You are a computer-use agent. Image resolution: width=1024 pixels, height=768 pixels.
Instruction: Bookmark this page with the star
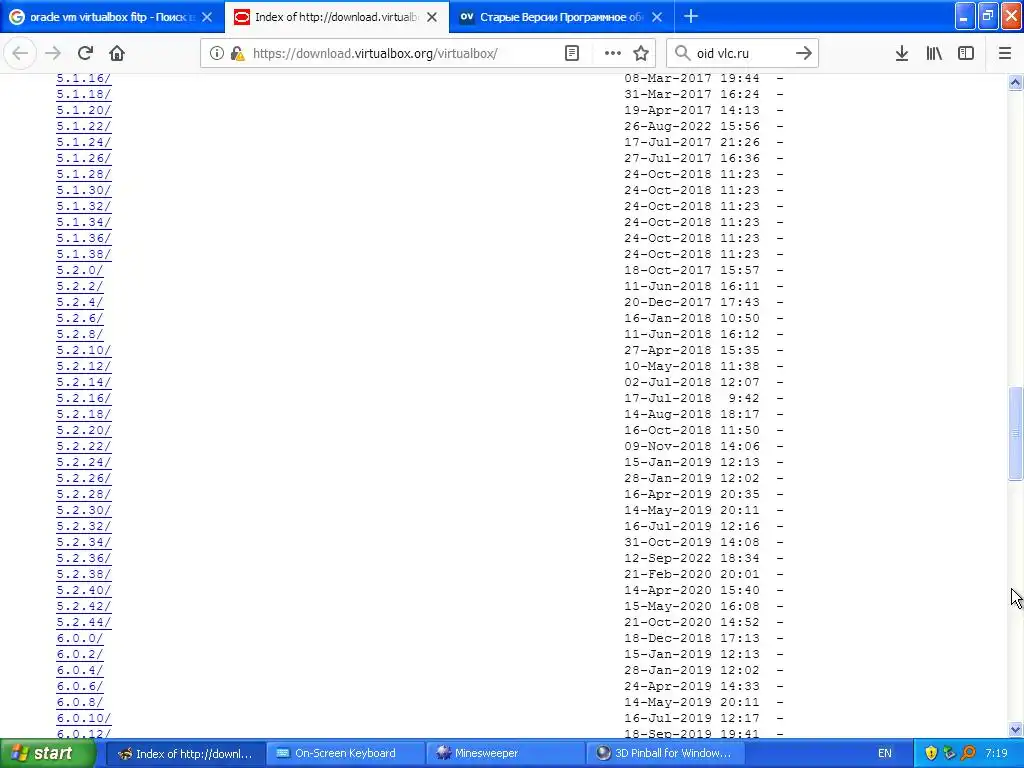641,53
